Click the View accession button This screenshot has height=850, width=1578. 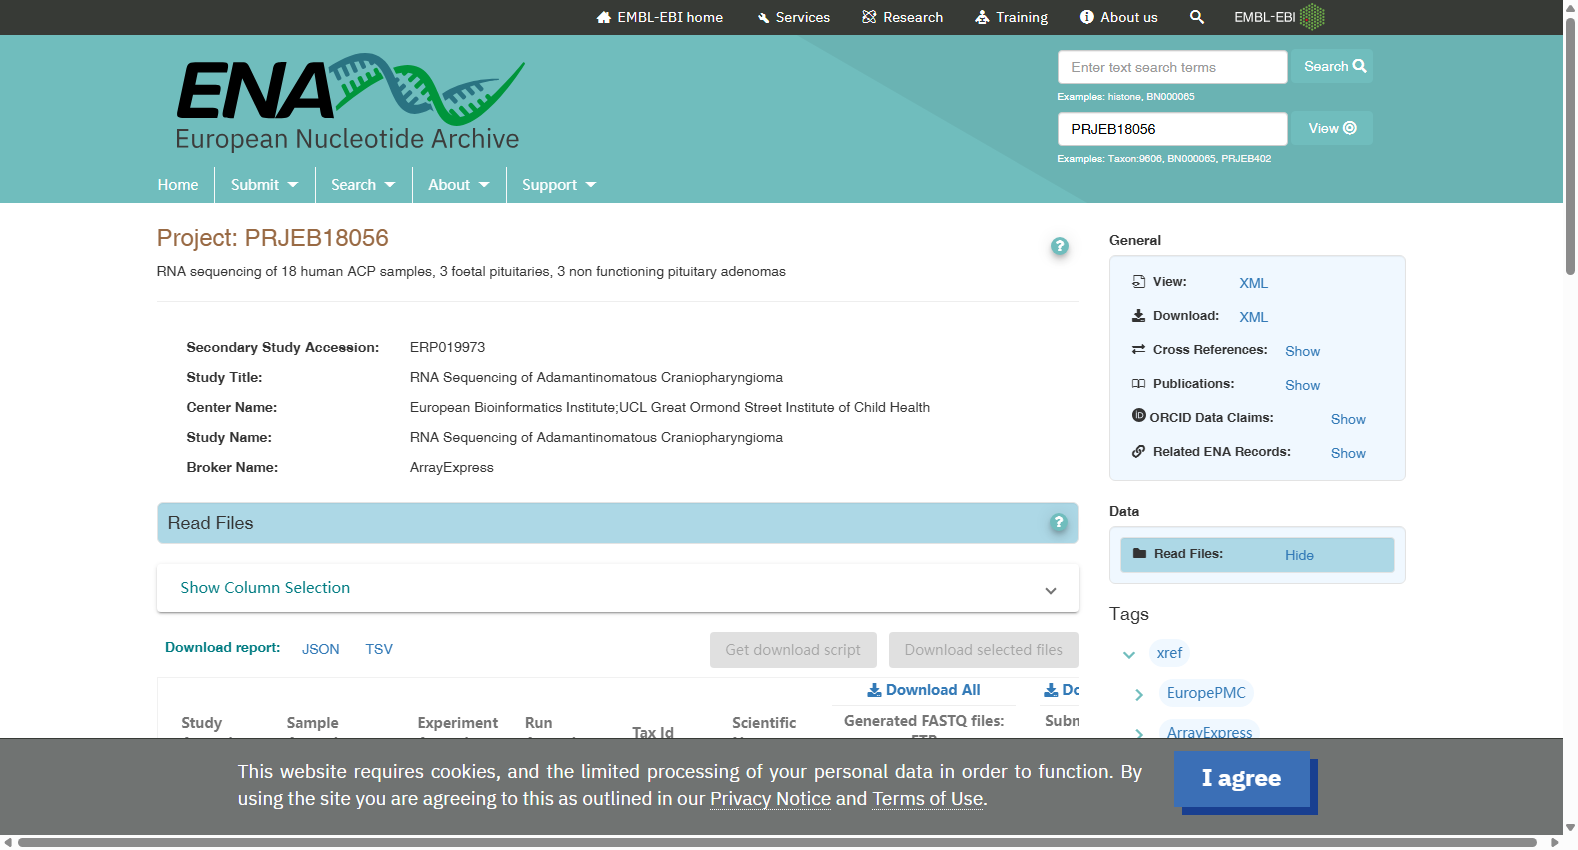(1332, 128)
